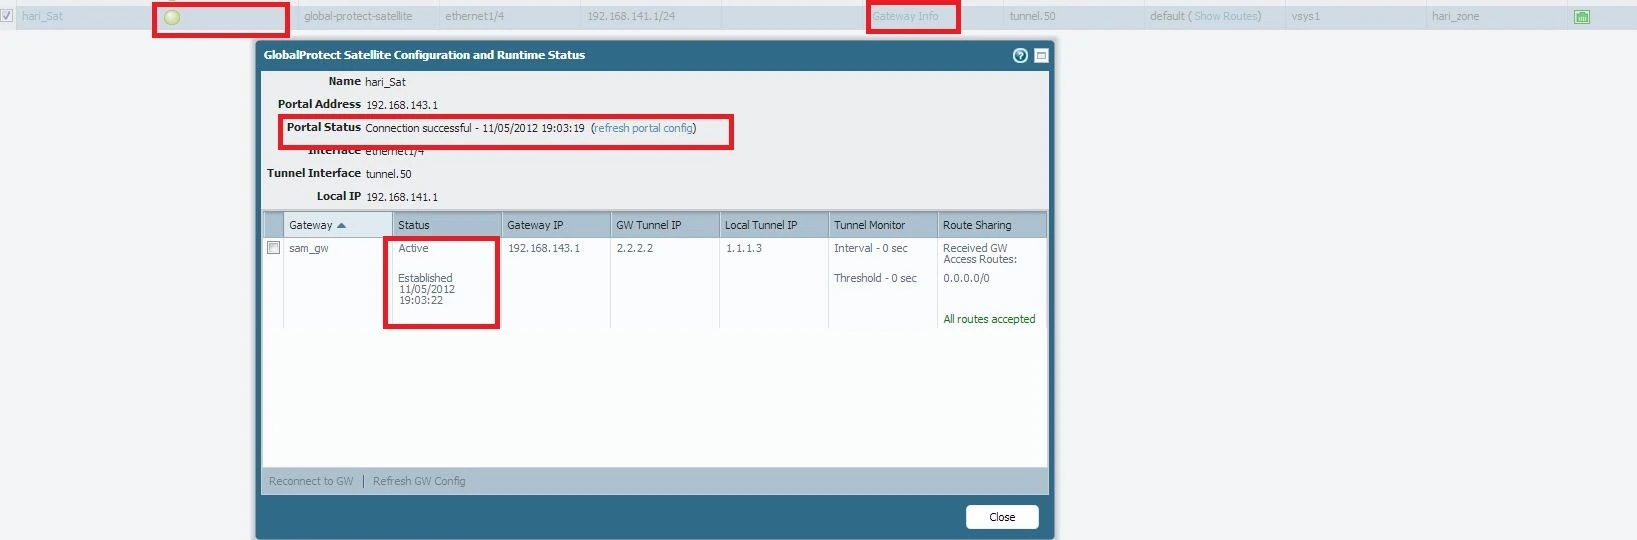Click the refresh portal config link
1637x540 pixels.
(x=644, y=128)
